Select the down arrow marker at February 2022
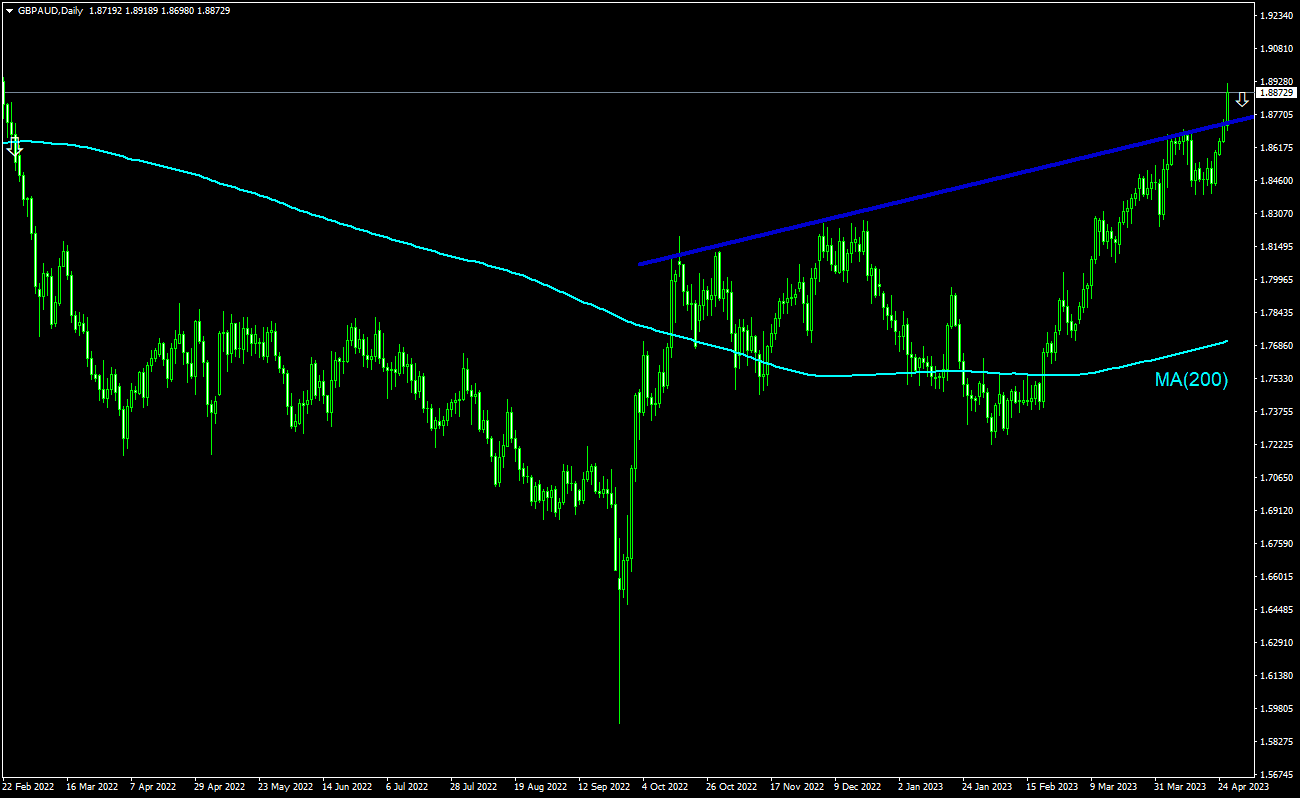The width and height of the screenshot is (1300, 798). click(x=14, y=147)
